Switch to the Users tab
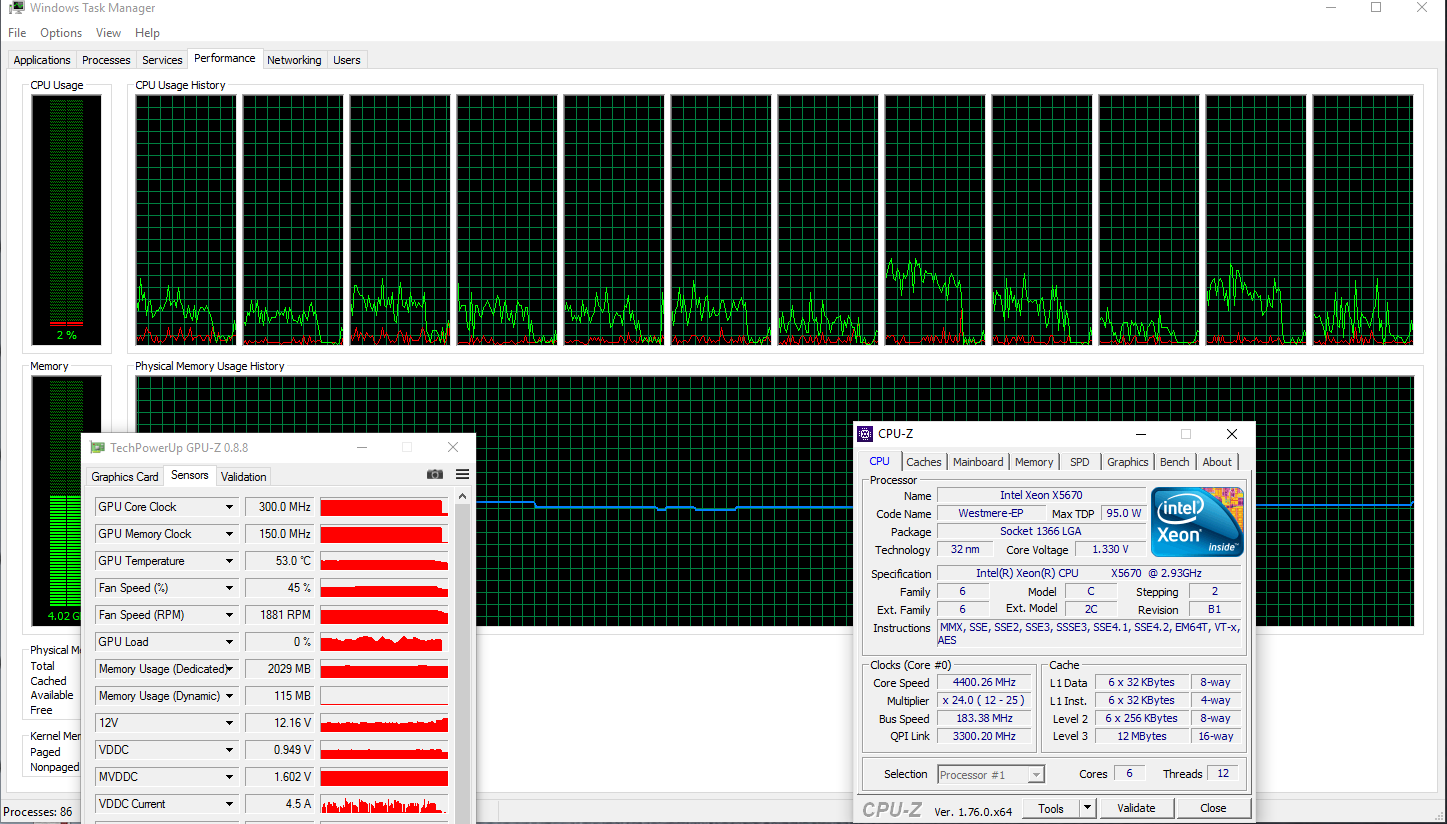This screenshot has height=824, width=1447. pyautogui.click(x=347, y=60)
